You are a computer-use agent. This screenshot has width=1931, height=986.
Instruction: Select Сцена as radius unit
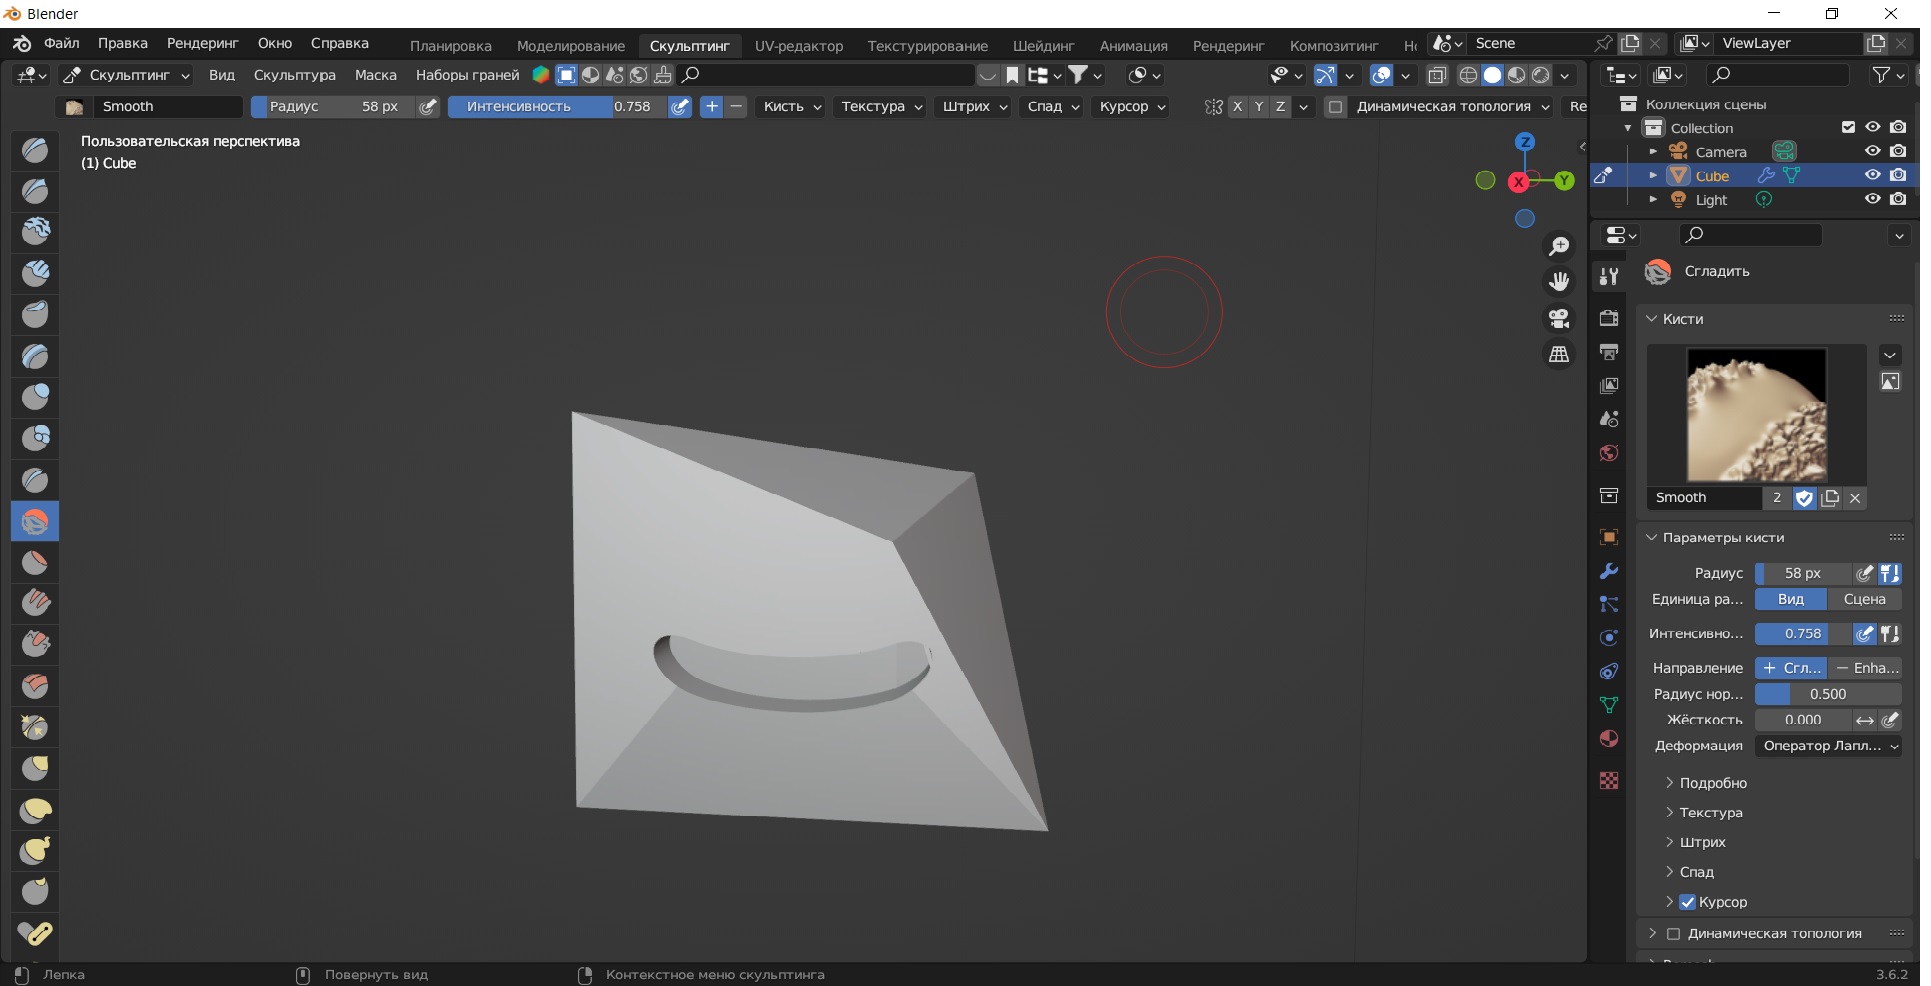coord(1864,599)
